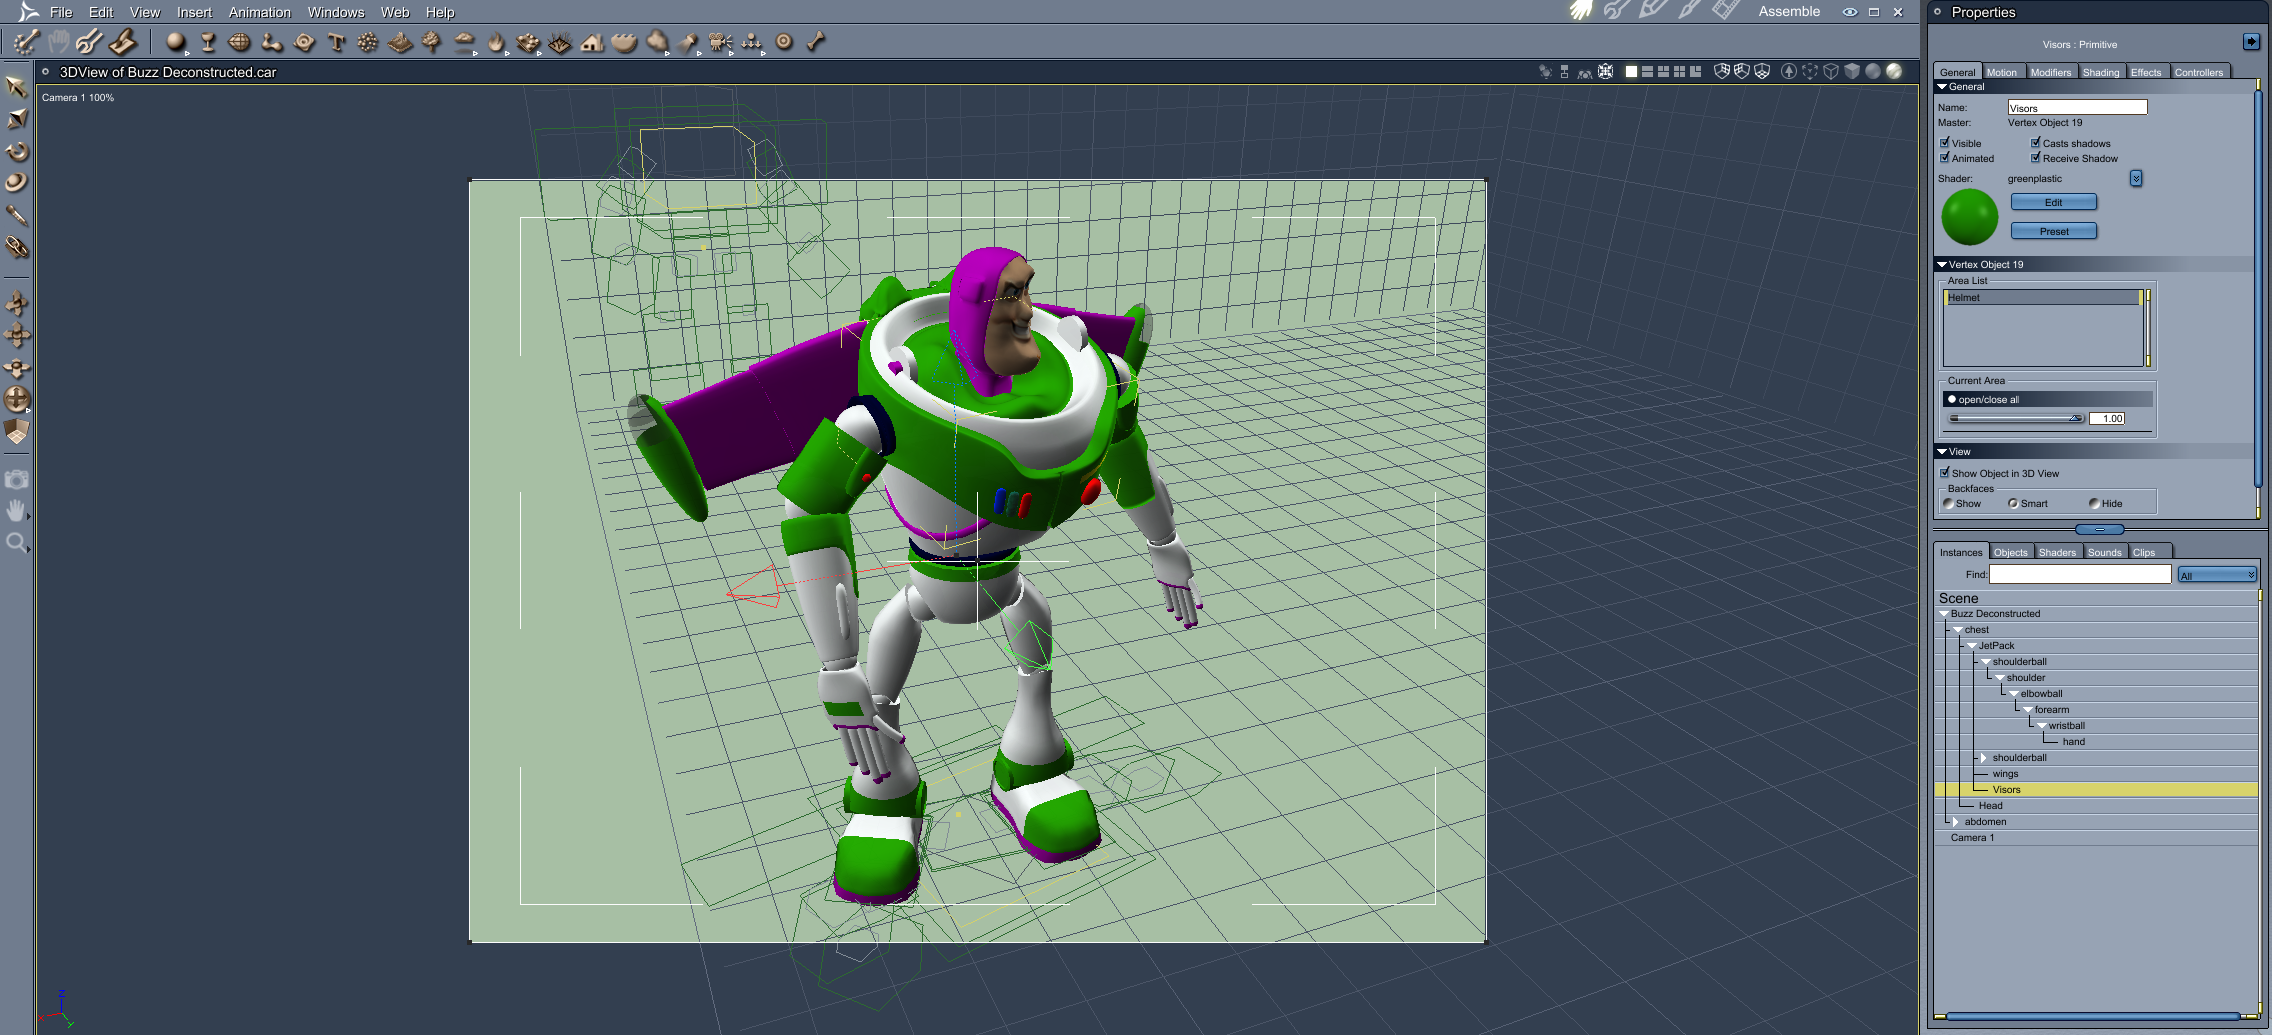Open the Animation menu
Image resolution: width=2272 pixels, height=1035 pixels.
pos(260,12)
